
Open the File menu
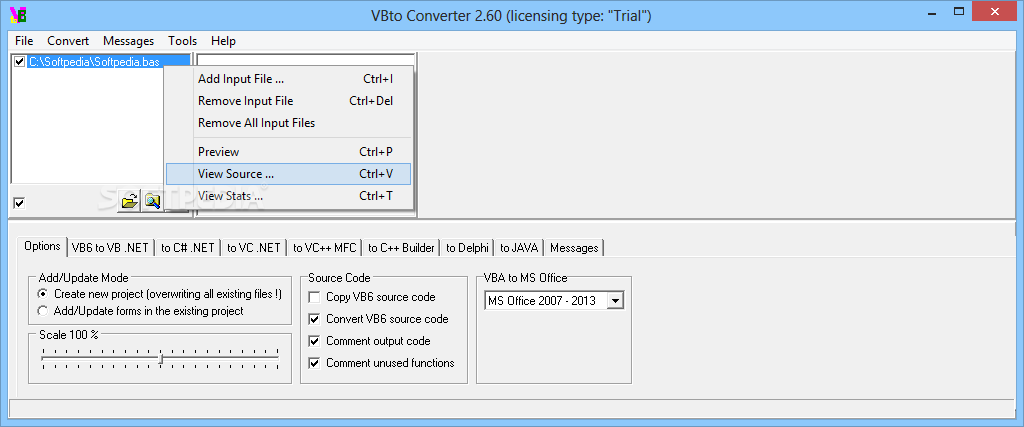click(x=24, y=40)
